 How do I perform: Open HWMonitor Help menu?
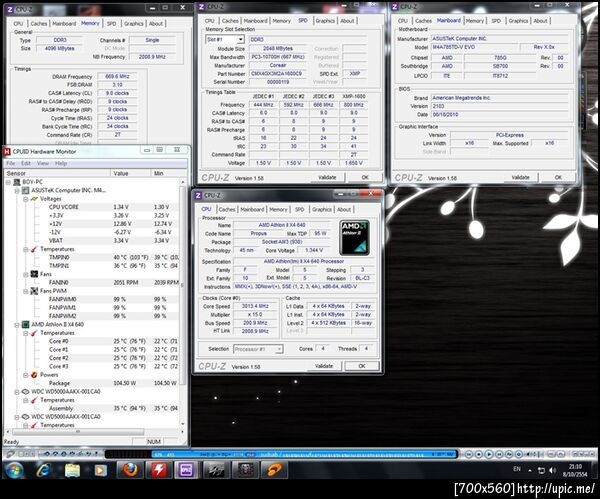click(x=61, y=163)
